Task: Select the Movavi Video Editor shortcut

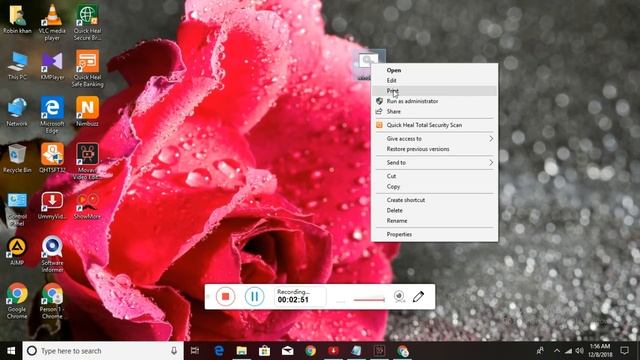Action: (87, 162)
